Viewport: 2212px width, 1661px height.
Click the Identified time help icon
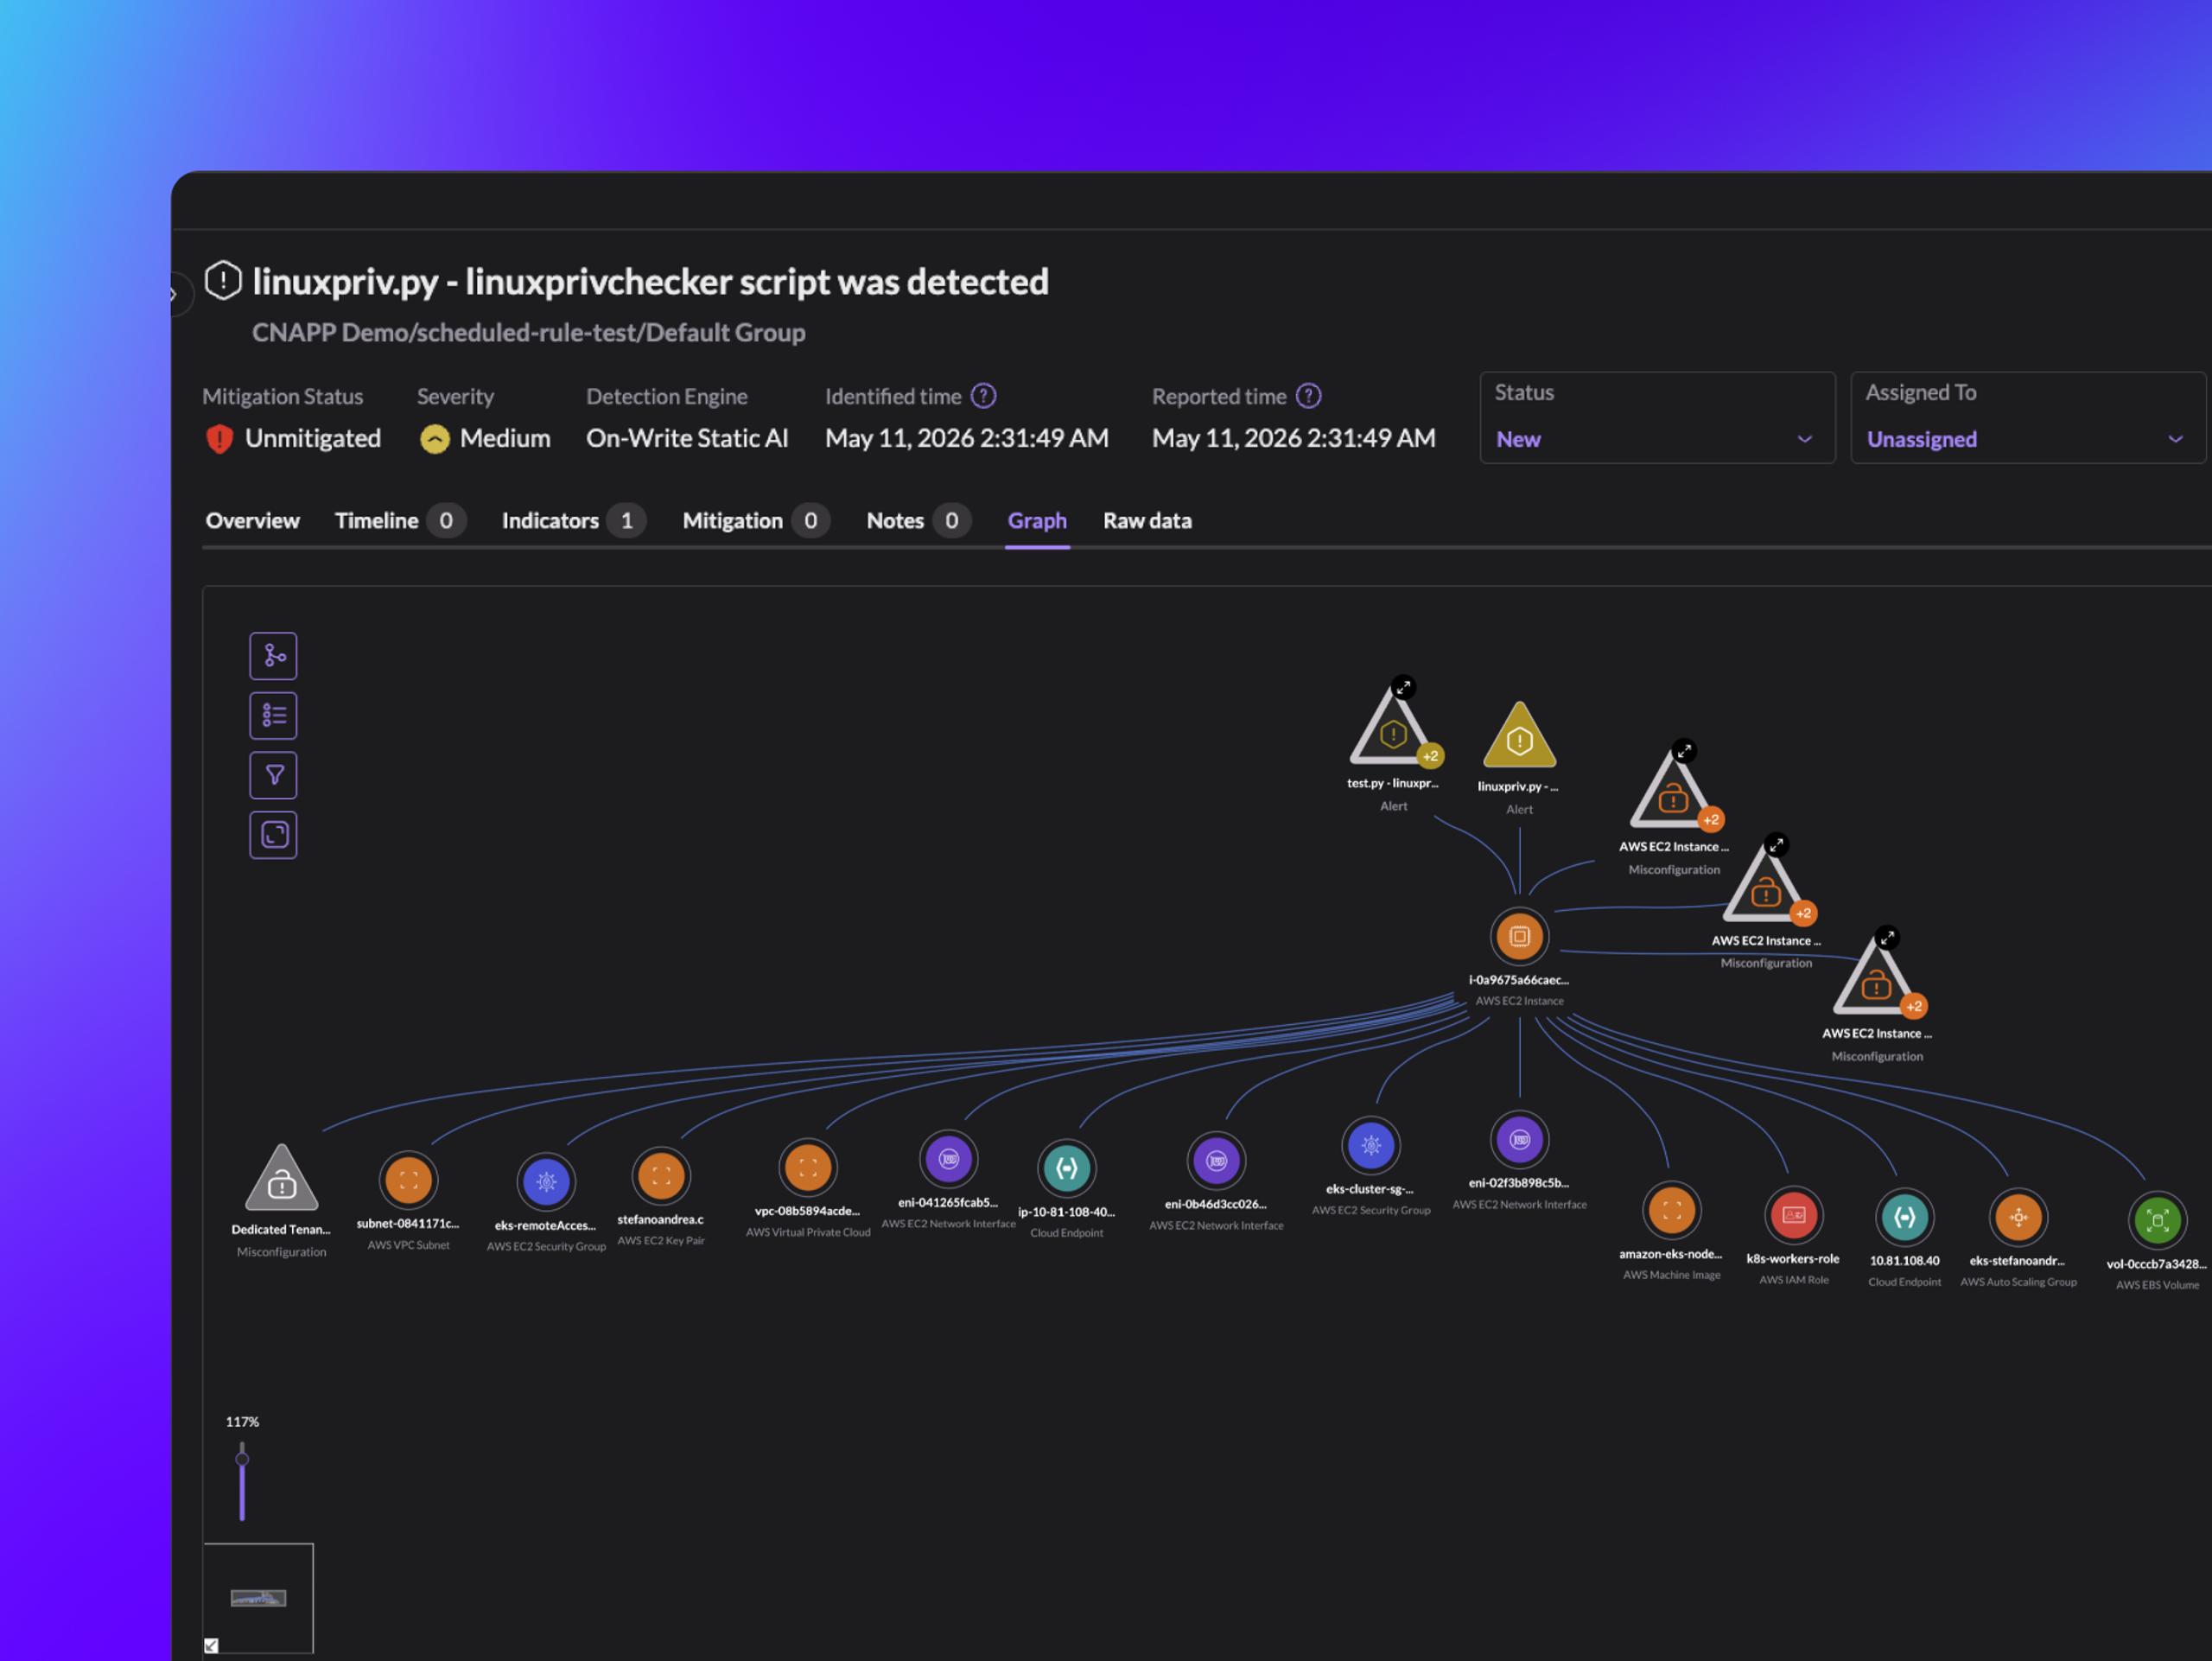(984, 396)
